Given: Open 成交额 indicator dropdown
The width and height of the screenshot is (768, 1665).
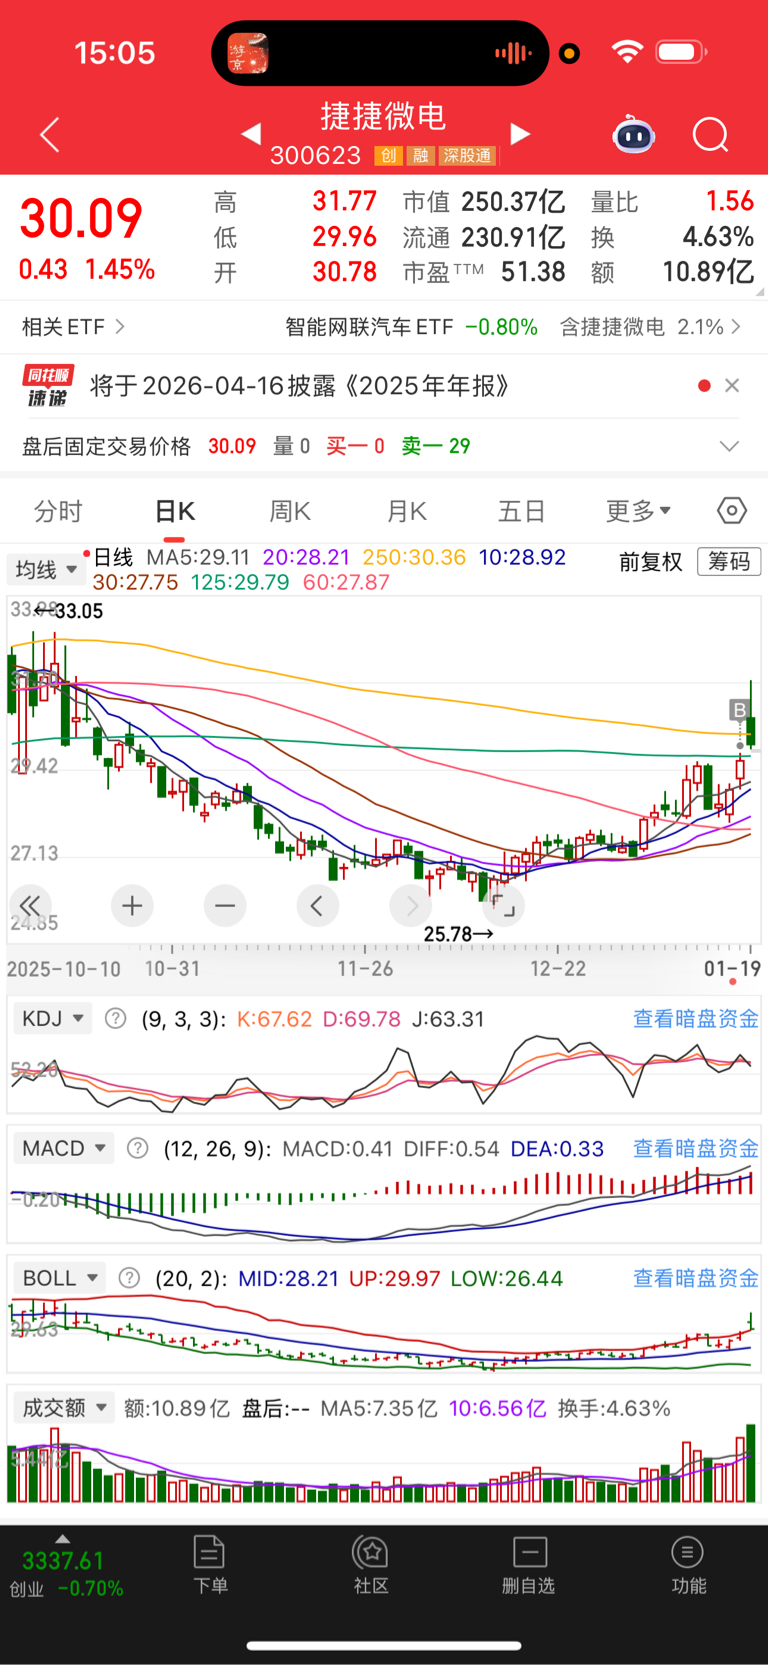Looking at the screenshot, I should point(64,1408).
